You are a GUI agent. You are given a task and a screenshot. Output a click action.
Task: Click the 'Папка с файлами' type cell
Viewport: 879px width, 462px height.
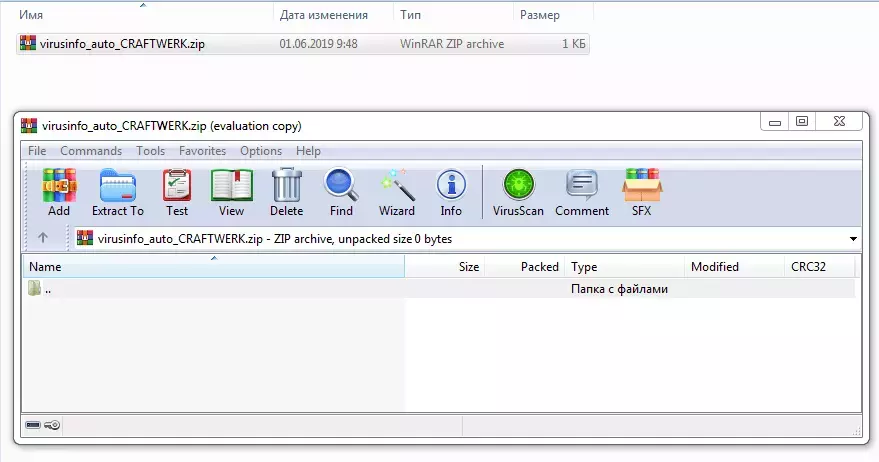click(619, 289)
